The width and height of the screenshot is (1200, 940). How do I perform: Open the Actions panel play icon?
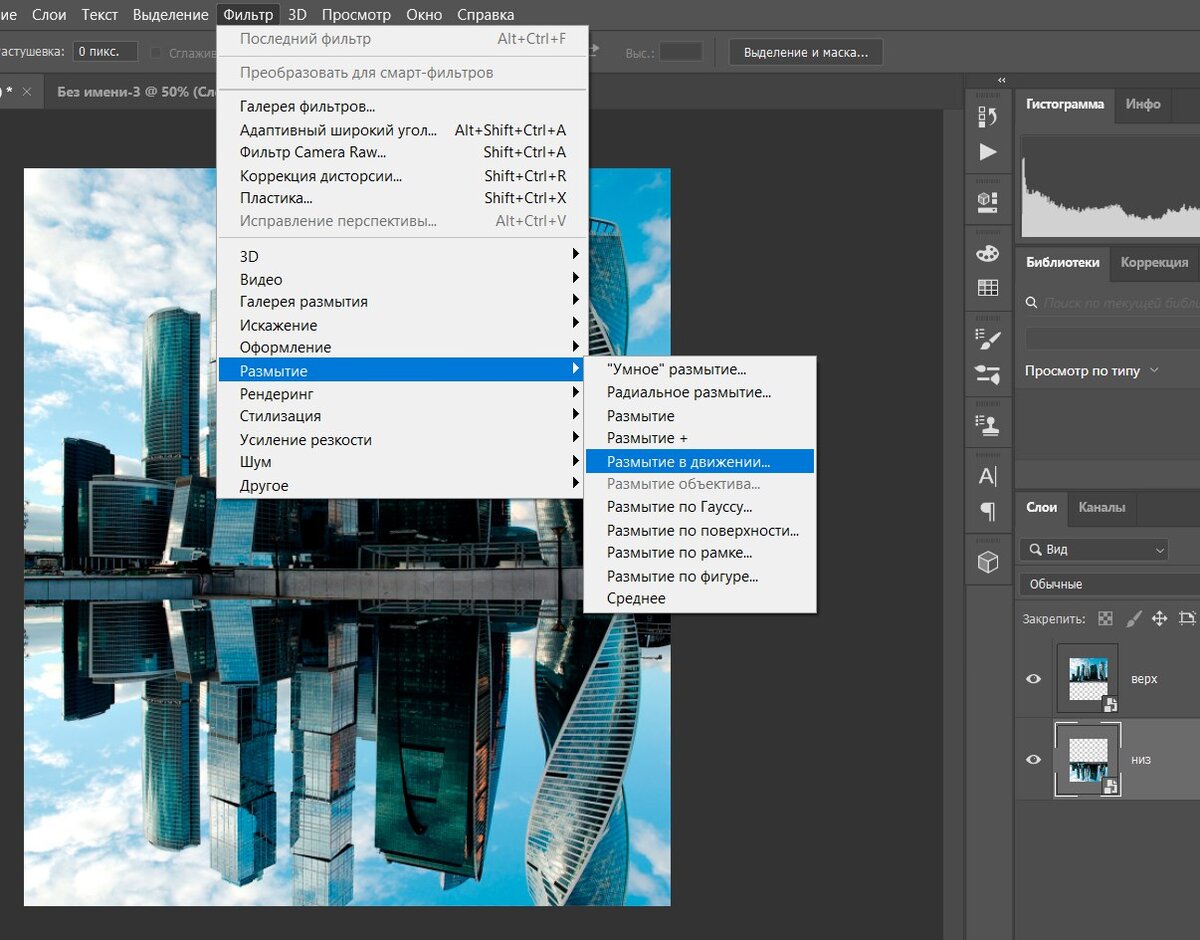point(988,152)
